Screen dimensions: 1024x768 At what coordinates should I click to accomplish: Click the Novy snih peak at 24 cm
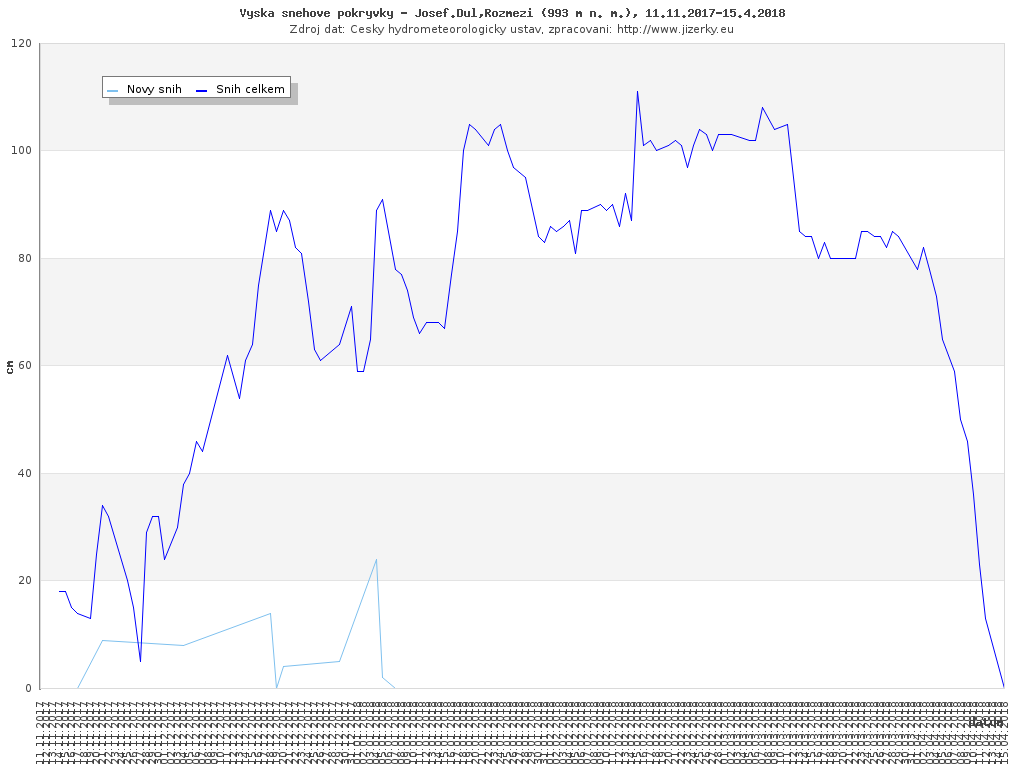click(376, 560)
